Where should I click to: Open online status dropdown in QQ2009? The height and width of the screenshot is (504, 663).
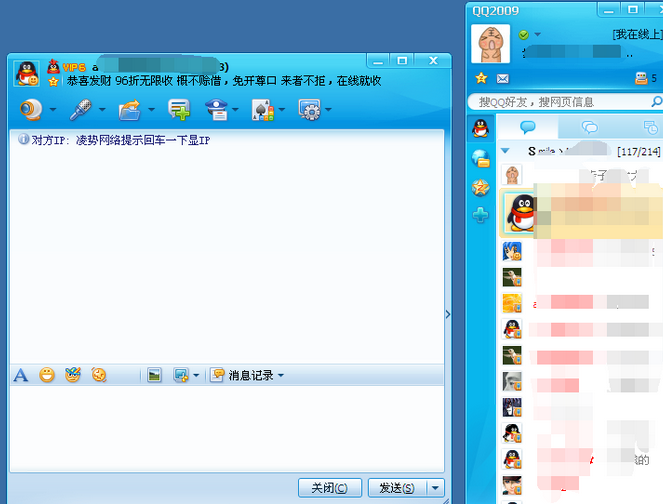click(x=538, y=34)
